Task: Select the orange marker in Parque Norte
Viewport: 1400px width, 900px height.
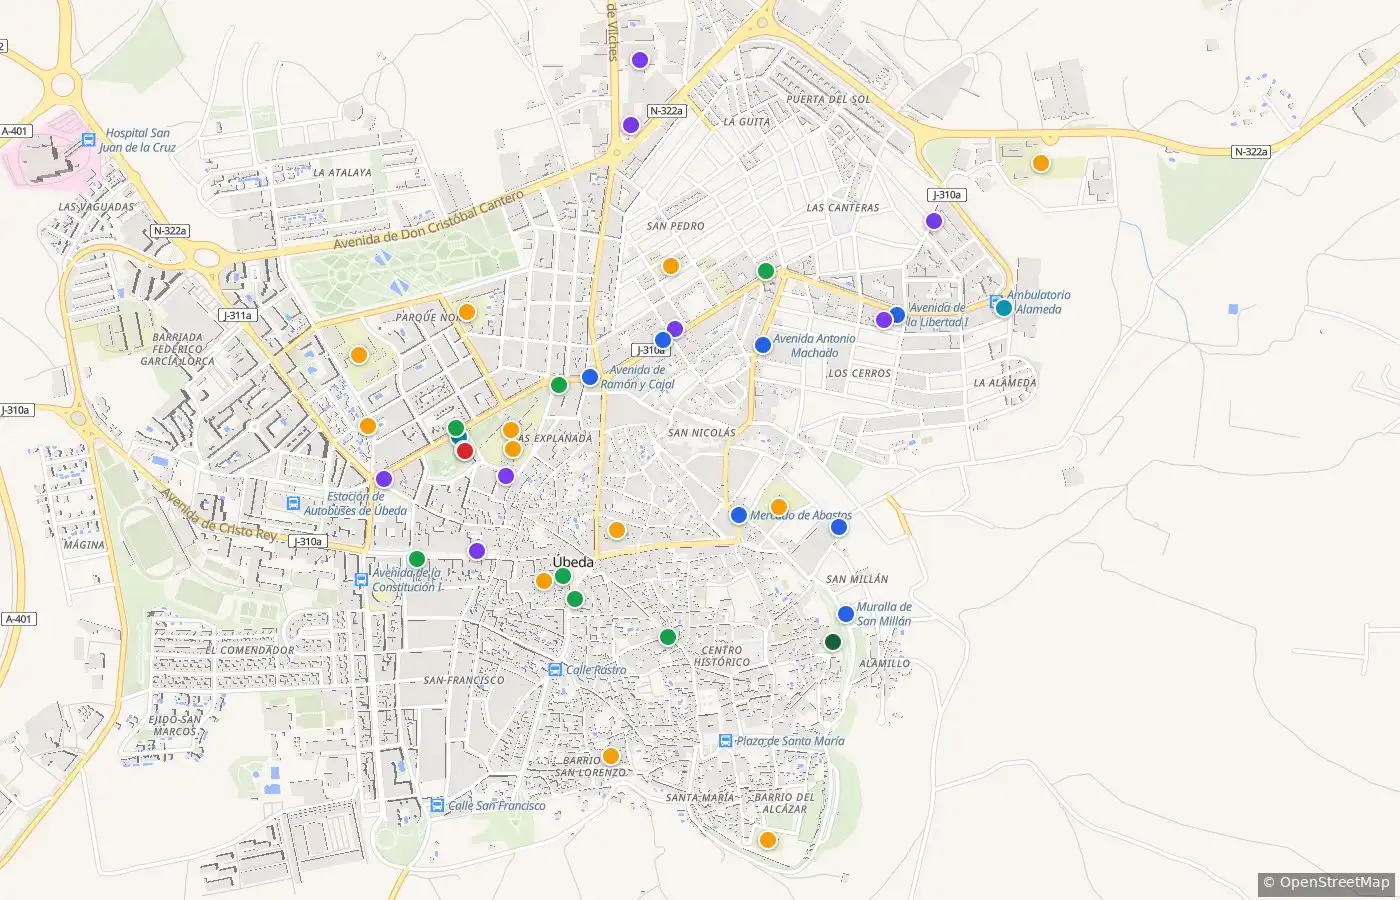Action: (467, 312)
